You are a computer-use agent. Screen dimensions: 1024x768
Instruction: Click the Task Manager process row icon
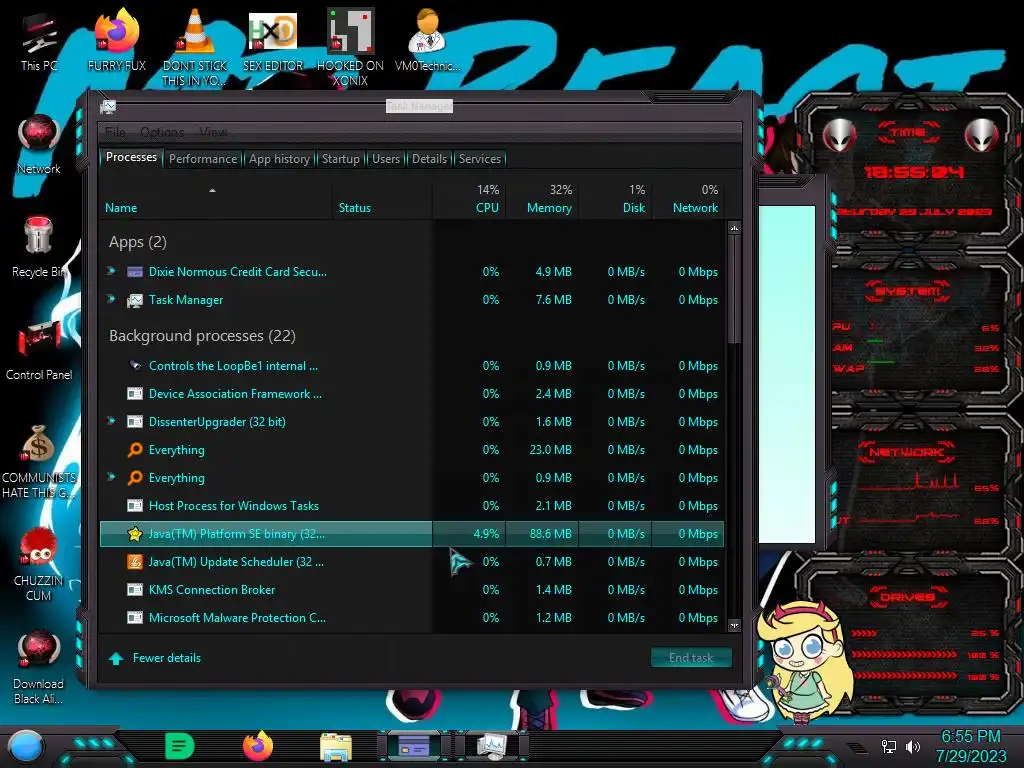pyautogui.click(x=135, y=300)
